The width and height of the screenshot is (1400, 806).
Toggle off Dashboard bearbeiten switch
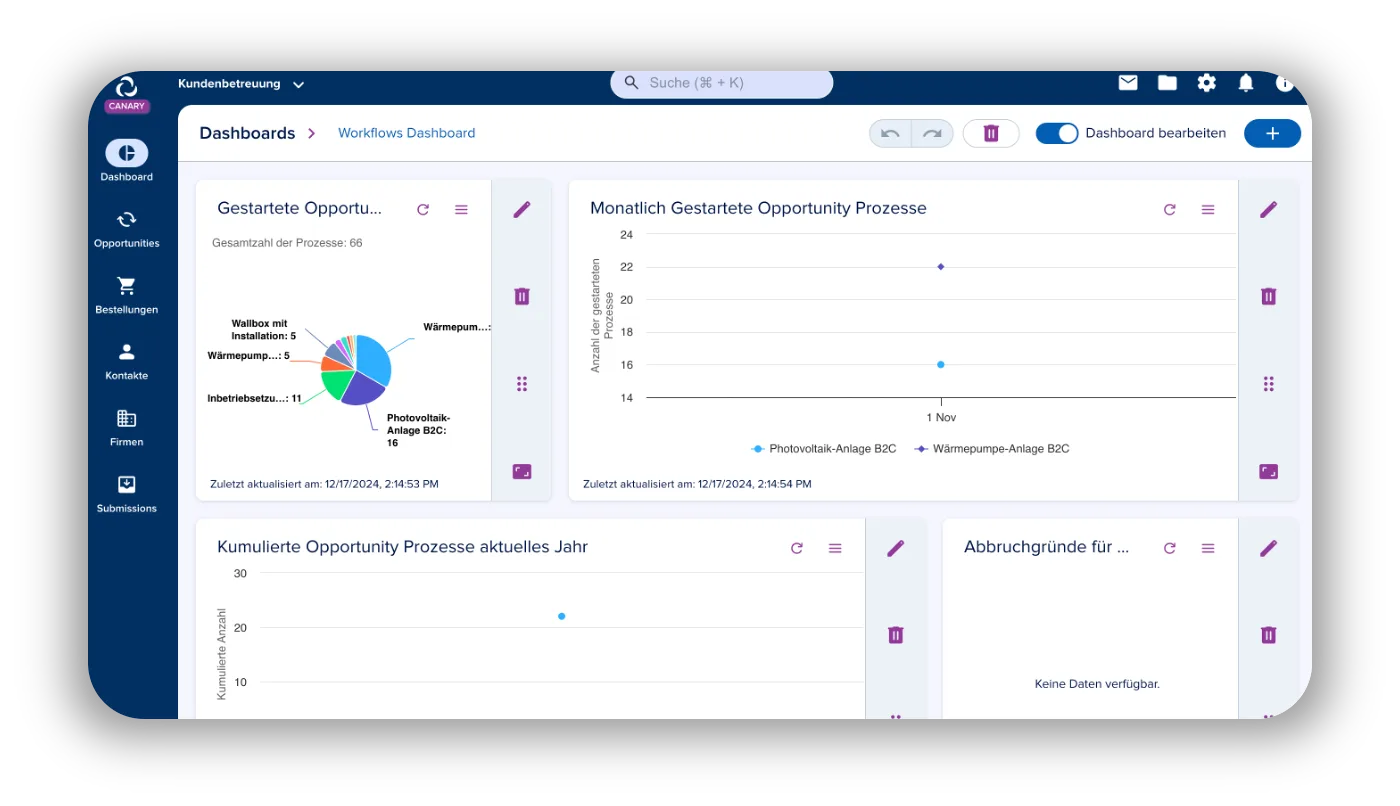click(1057, 133)
